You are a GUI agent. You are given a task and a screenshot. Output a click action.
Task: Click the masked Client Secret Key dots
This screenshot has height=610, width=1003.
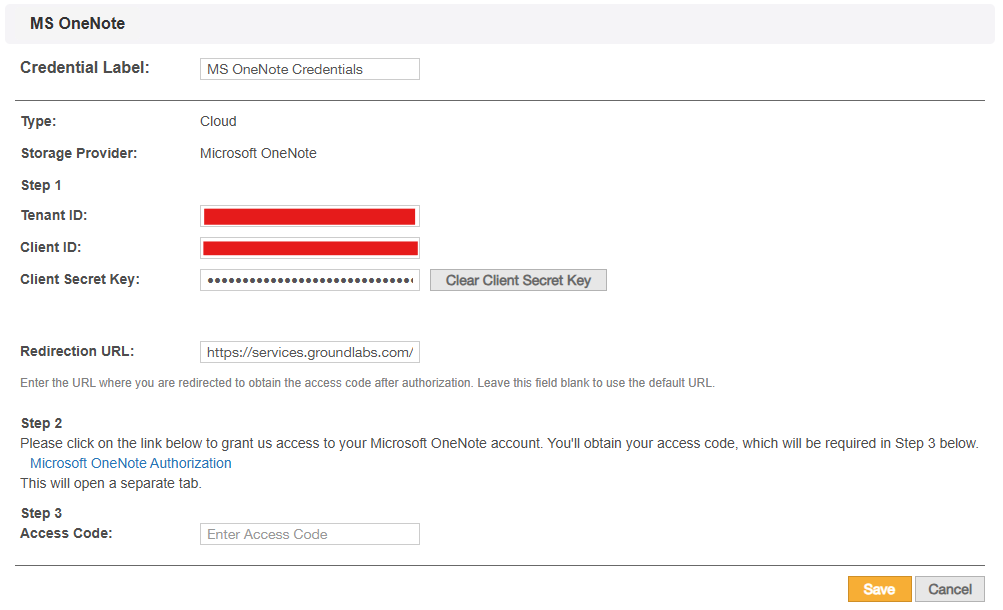click(x=309, y=279)
